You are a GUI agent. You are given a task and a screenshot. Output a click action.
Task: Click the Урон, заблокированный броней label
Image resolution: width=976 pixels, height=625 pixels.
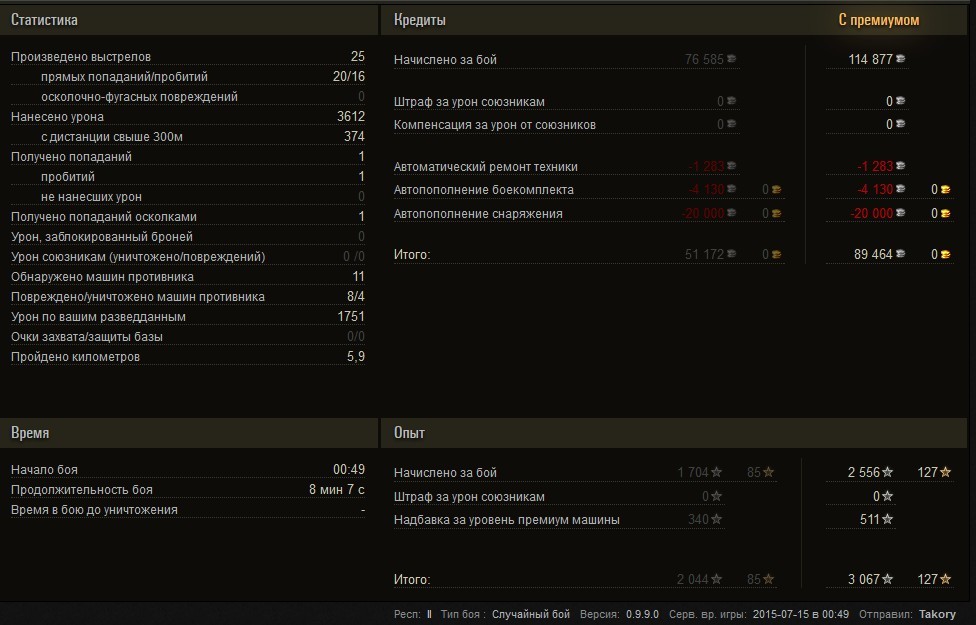click(x=102, y=237)
